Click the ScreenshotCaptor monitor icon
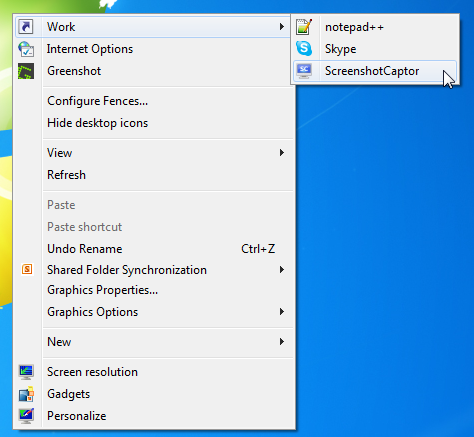This screenshot has width=474, height=437. (x=304, y=71)
